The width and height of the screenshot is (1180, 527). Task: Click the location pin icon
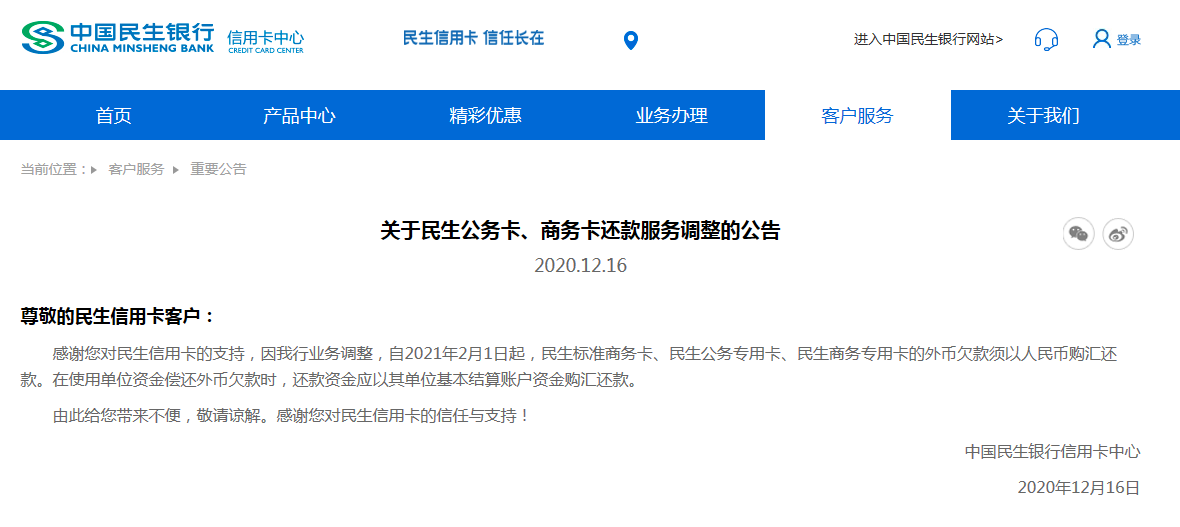point(631,41)
